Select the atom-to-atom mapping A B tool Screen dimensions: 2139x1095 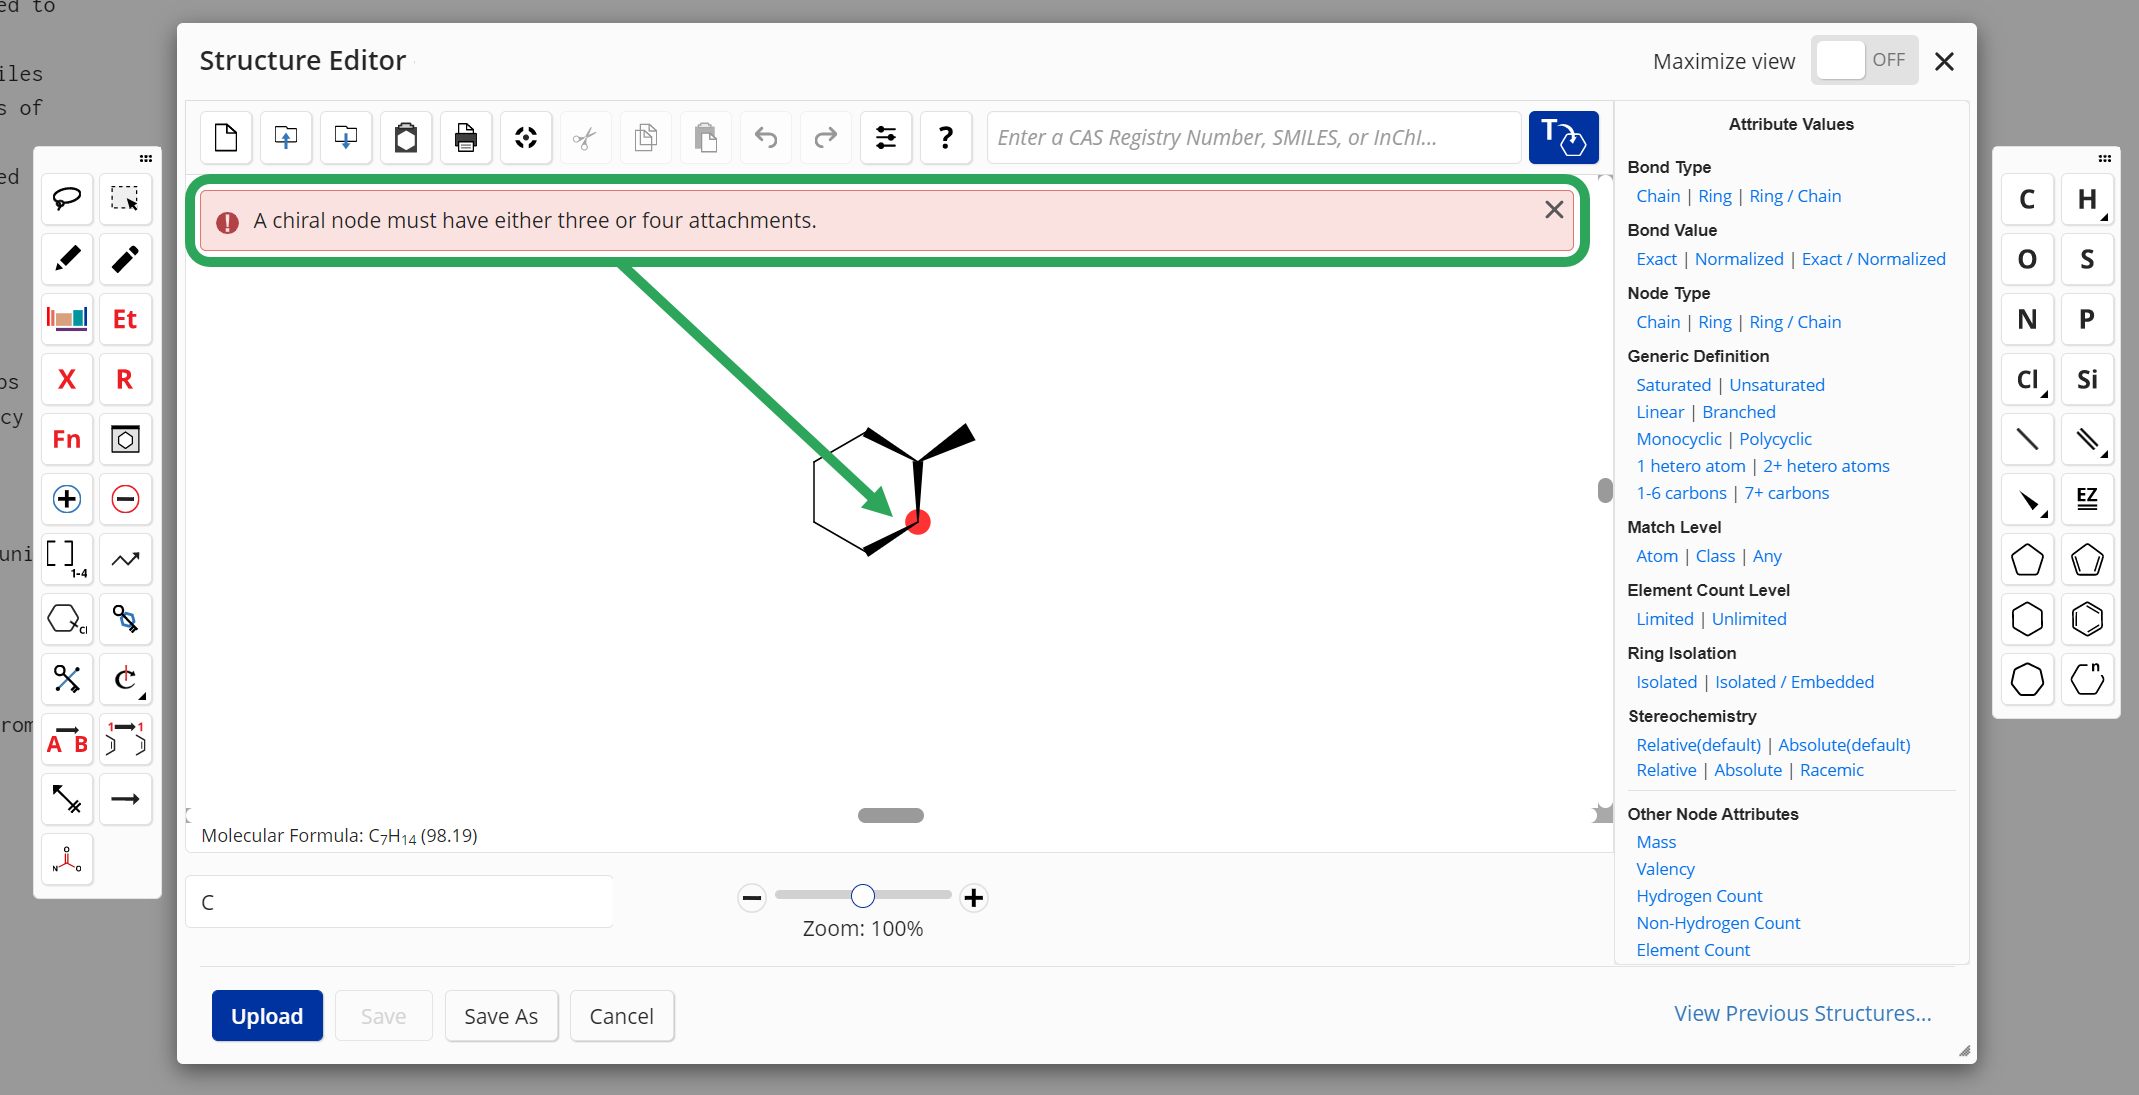coord(67,739)
